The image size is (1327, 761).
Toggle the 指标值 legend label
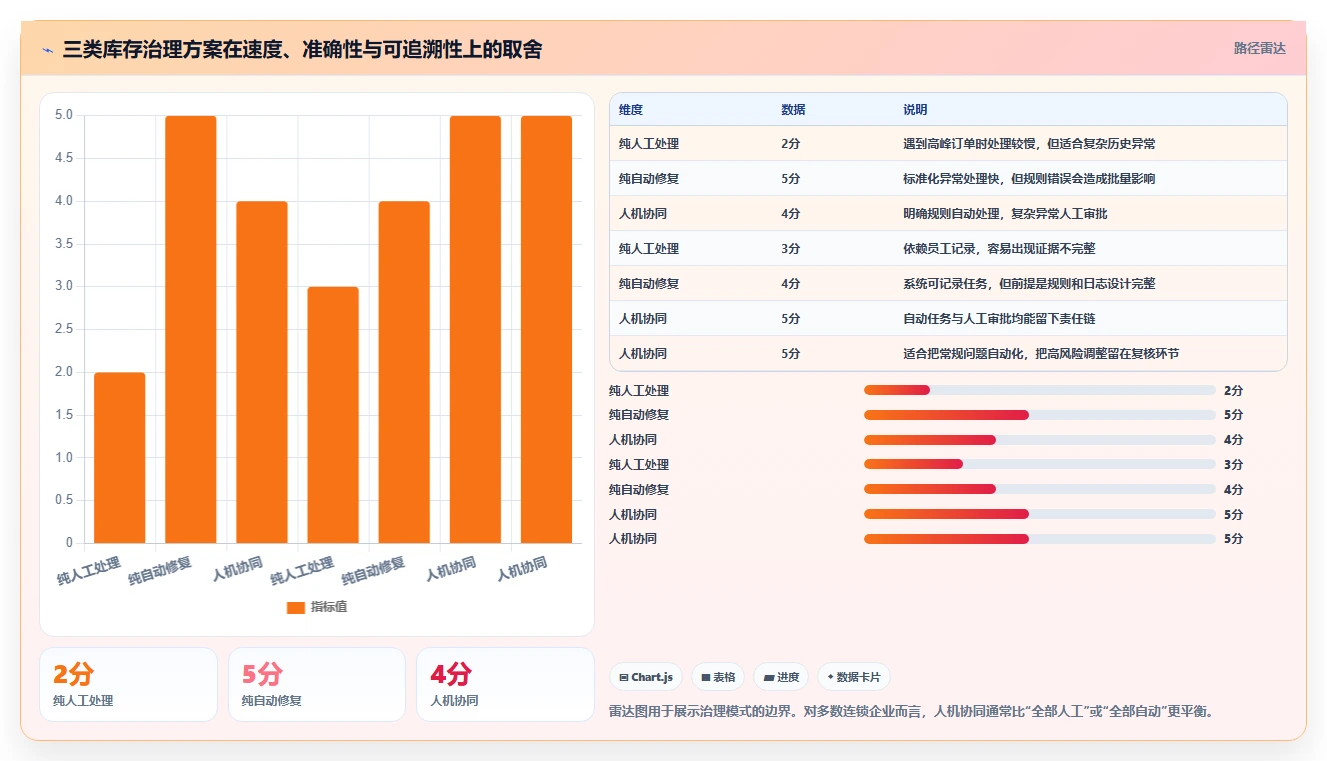pos(328,607)
